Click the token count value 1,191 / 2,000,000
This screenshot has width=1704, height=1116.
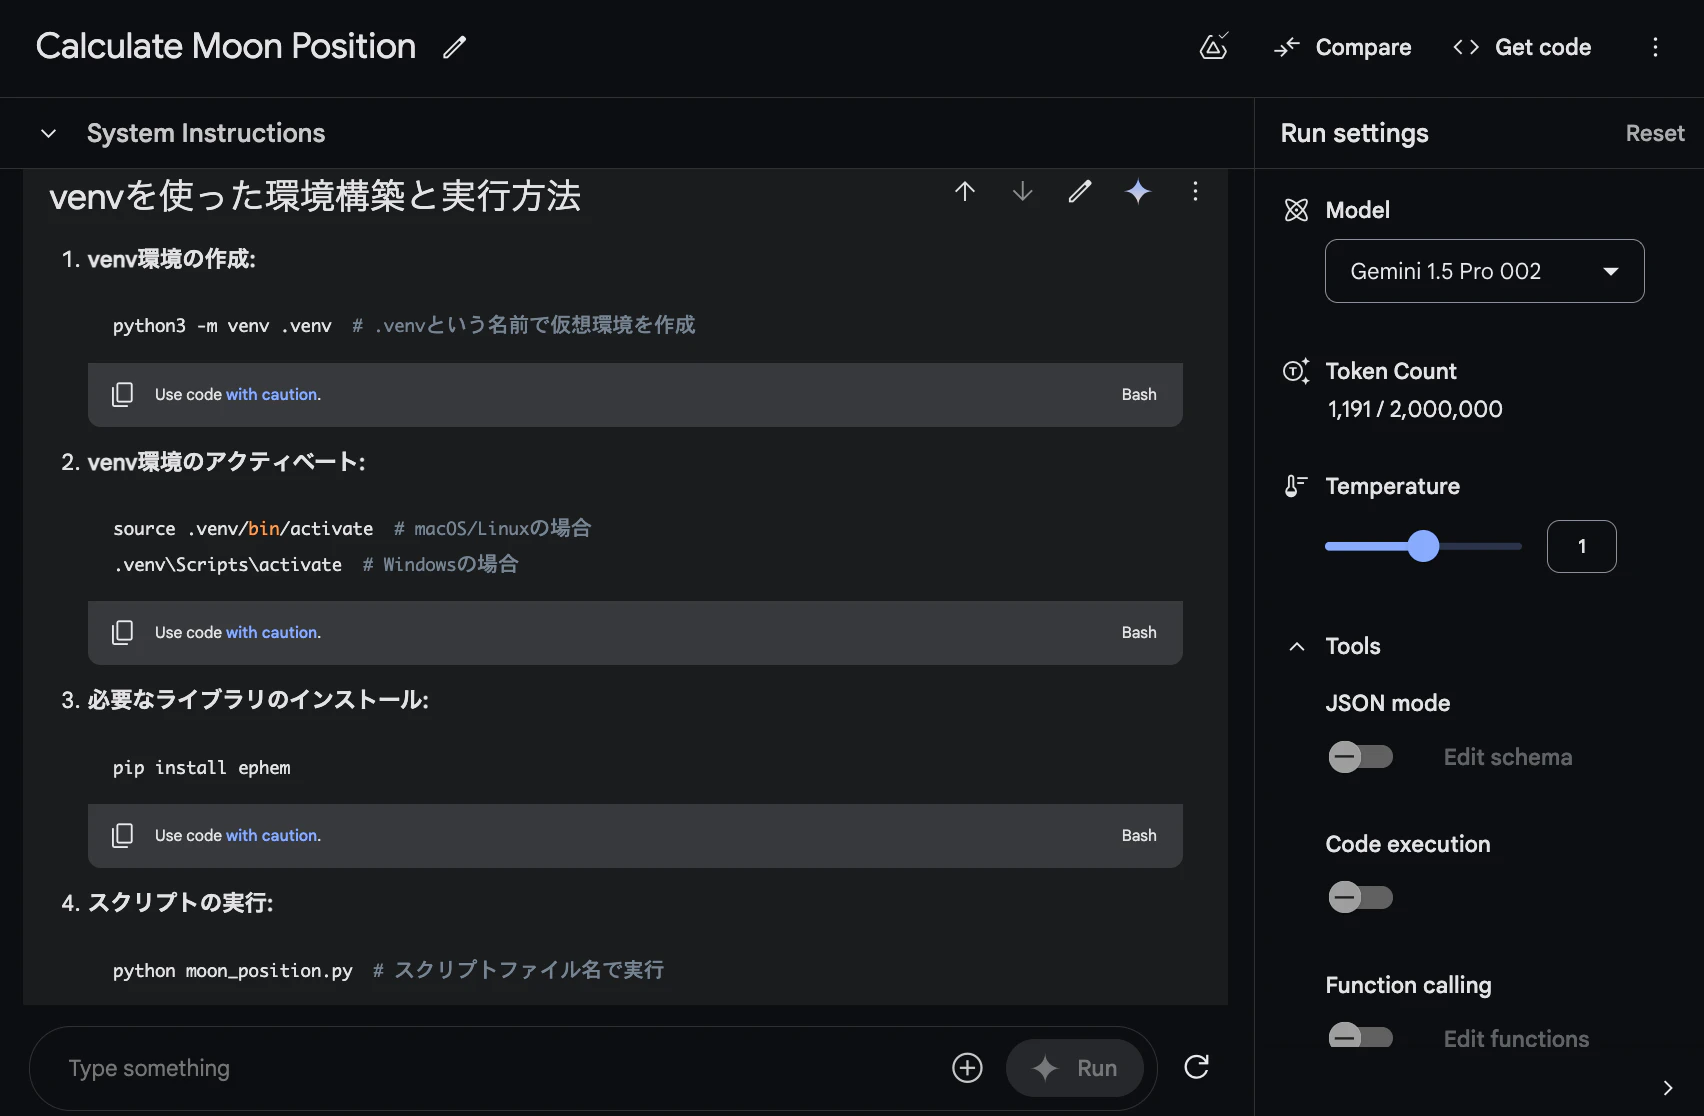click(1414, 409)
